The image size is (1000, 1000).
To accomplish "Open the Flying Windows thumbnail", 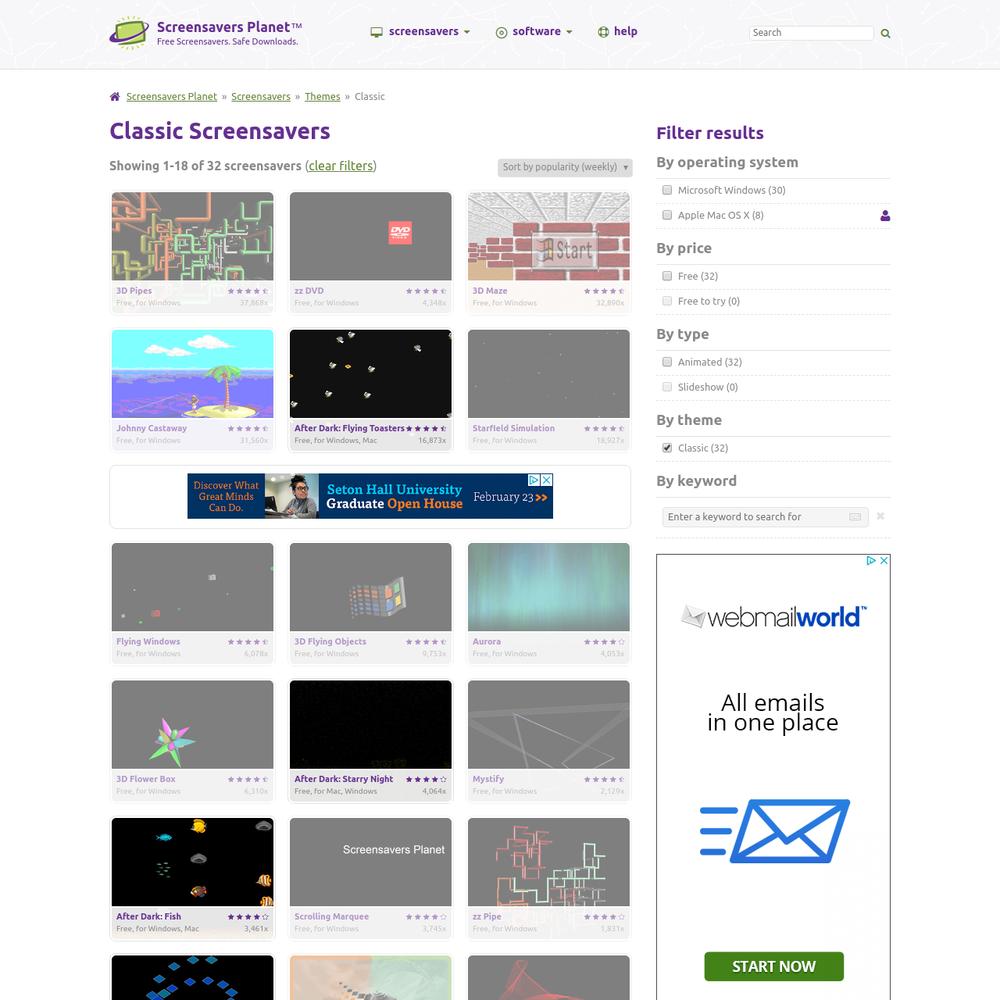I will tap(193, 587).
